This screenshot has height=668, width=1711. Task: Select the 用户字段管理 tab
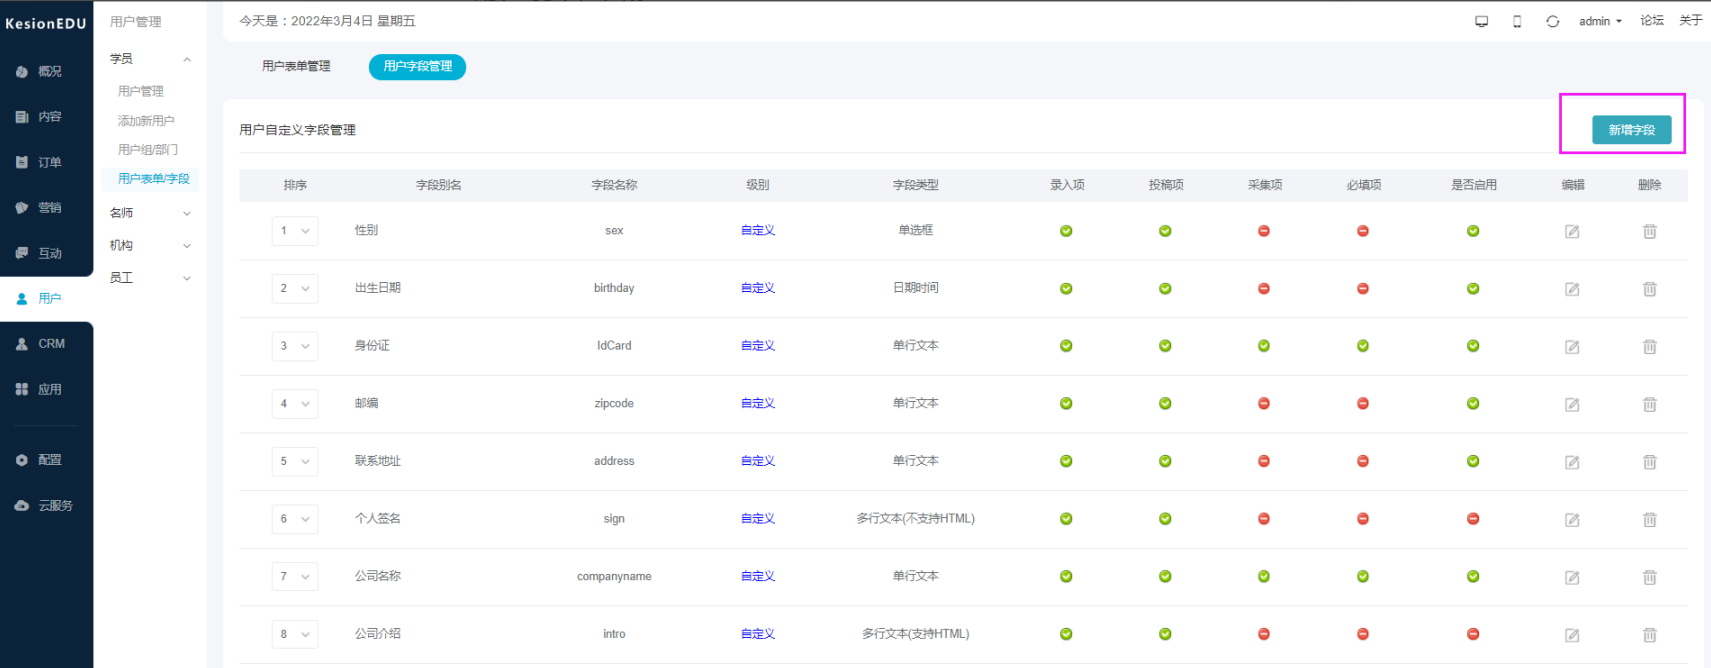[x=417, y=66]
